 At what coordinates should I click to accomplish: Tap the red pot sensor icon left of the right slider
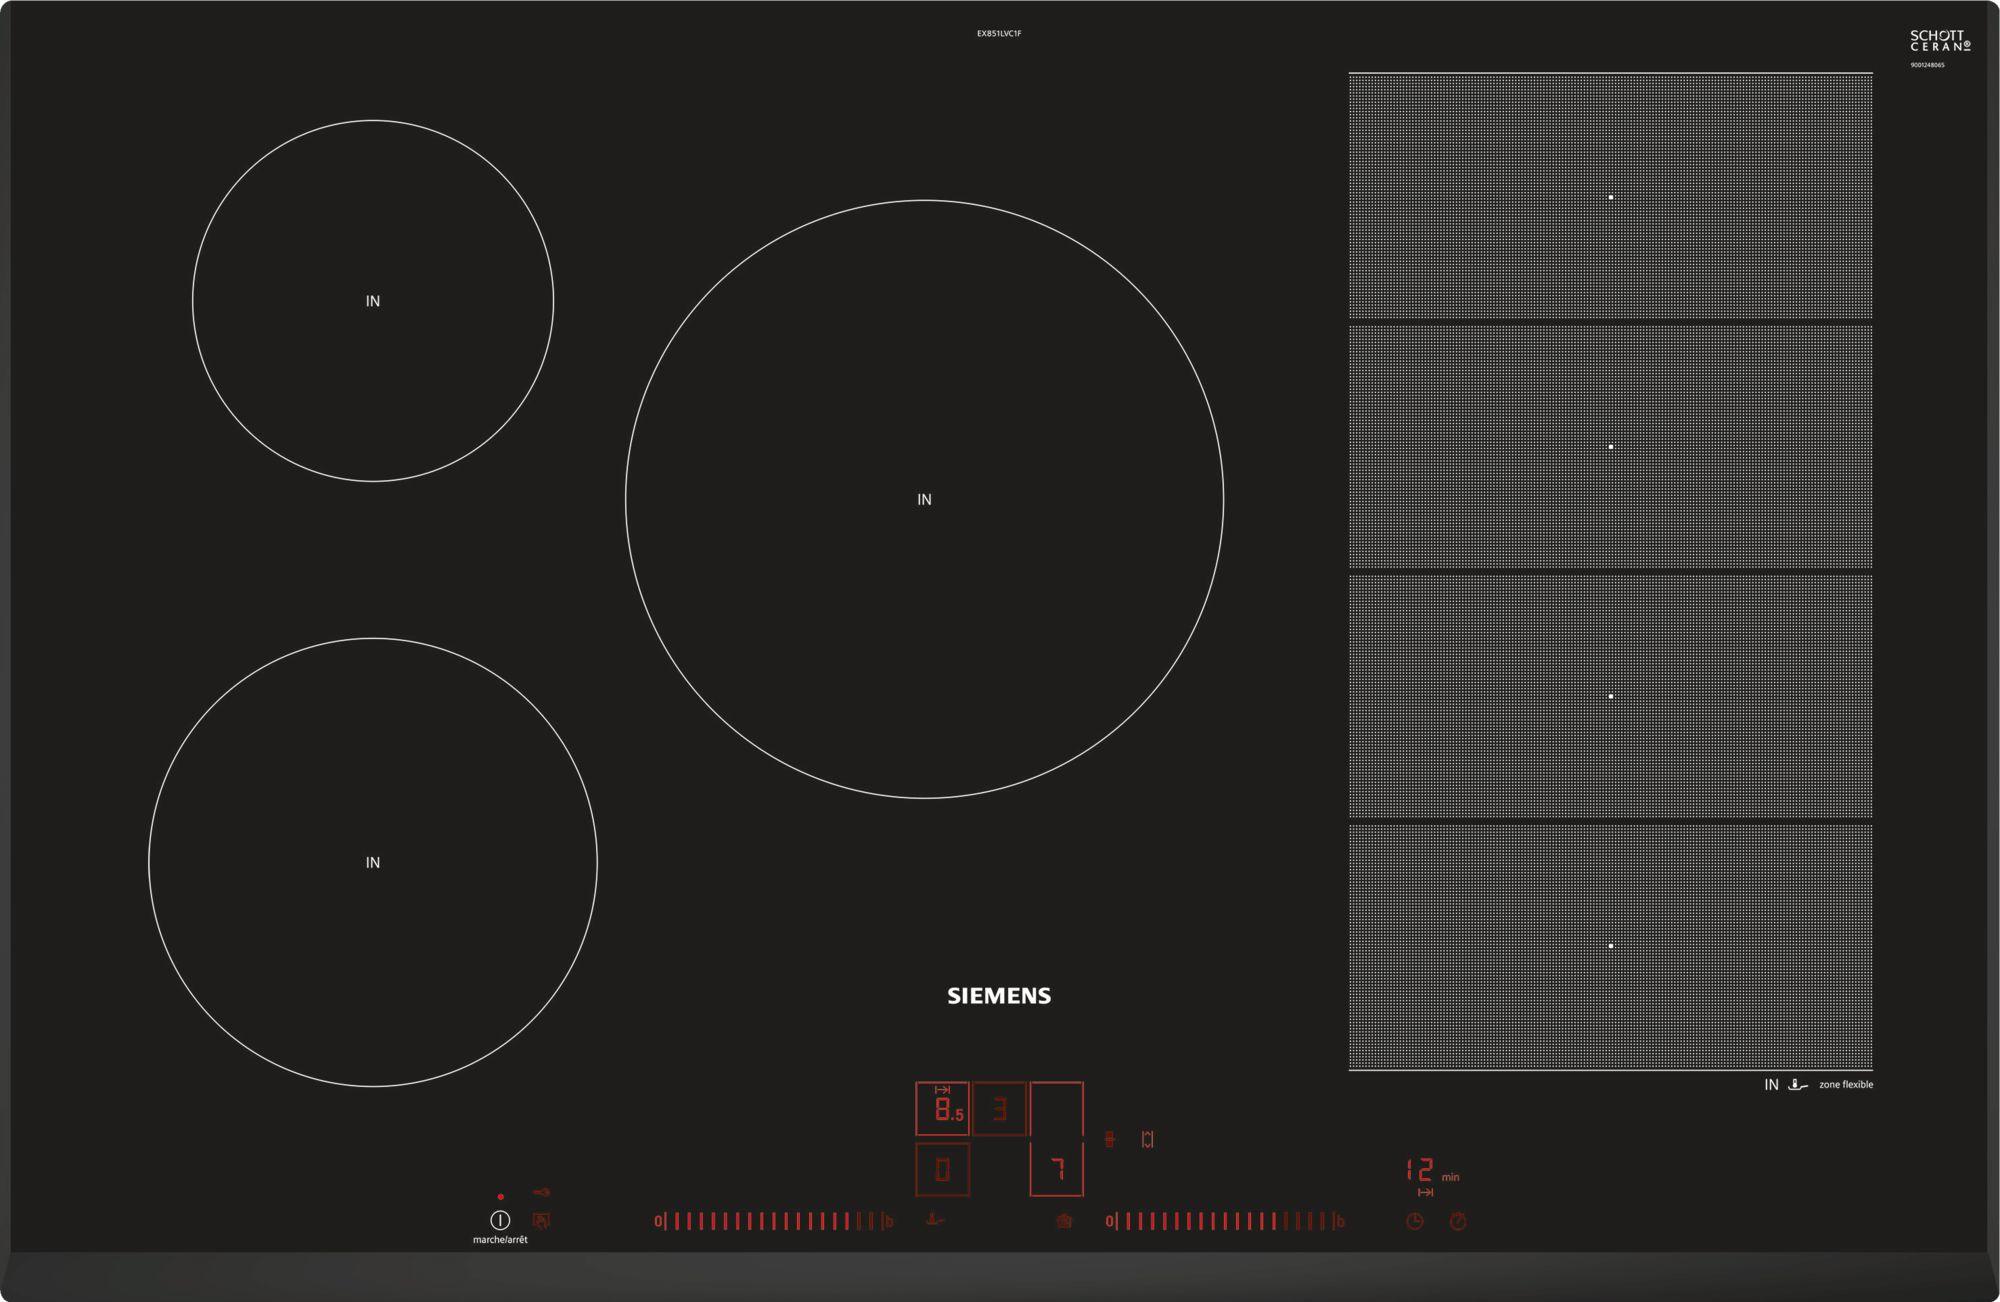coord(1063,1220)
